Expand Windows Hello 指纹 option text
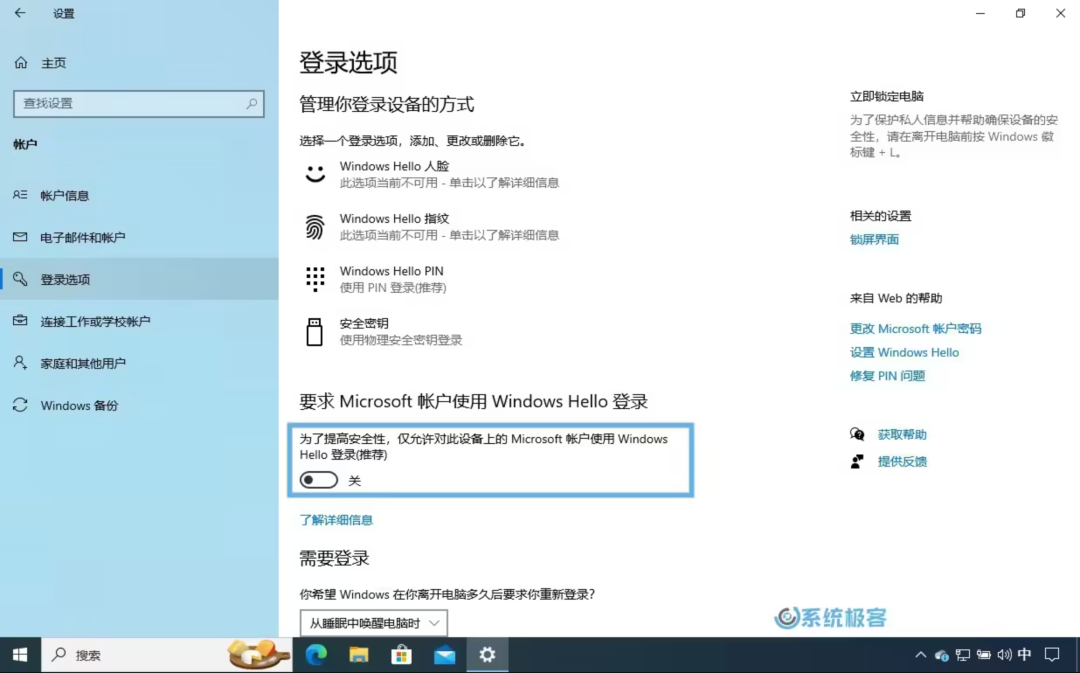The image size is (1080, 673). 449,227
